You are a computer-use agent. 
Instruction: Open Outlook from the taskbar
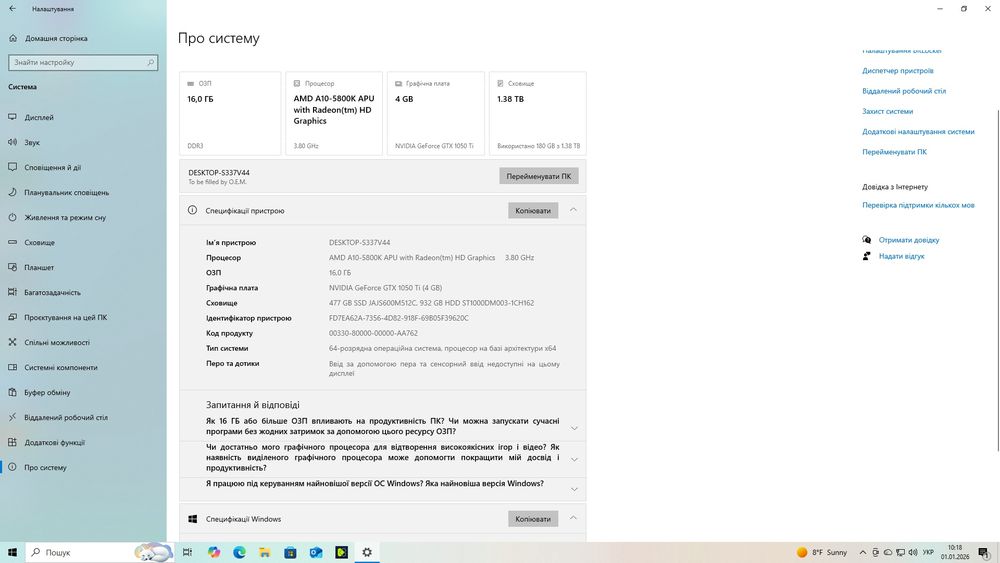(x=316, y=552)
